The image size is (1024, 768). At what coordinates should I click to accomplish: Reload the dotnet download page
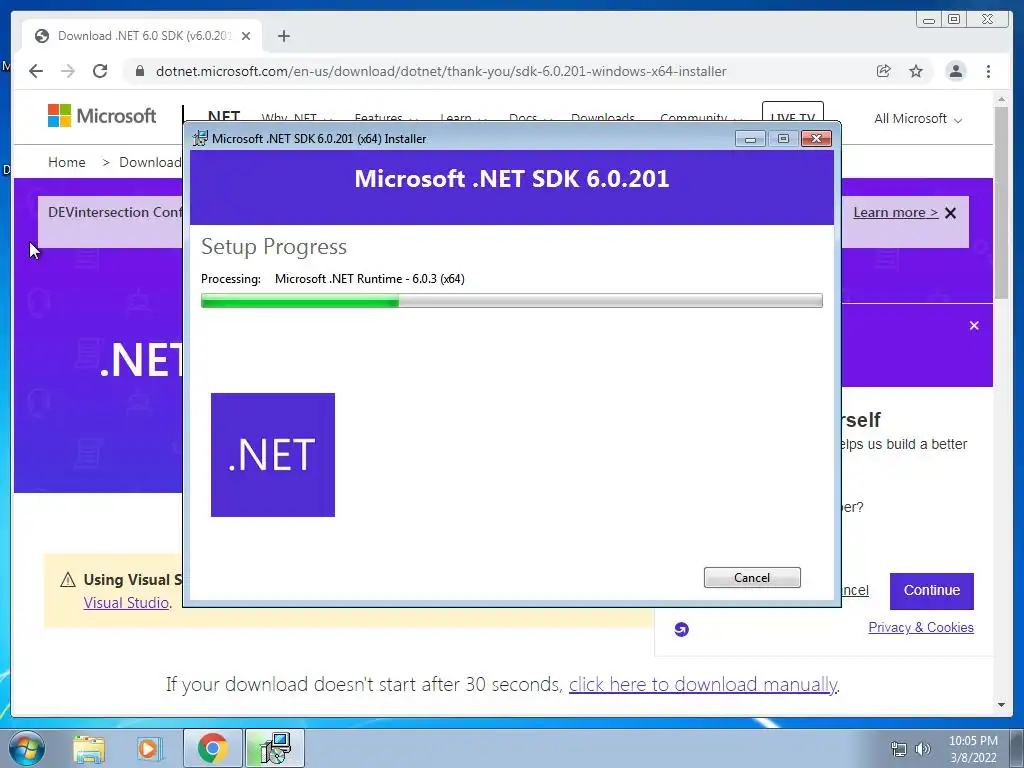100,71
